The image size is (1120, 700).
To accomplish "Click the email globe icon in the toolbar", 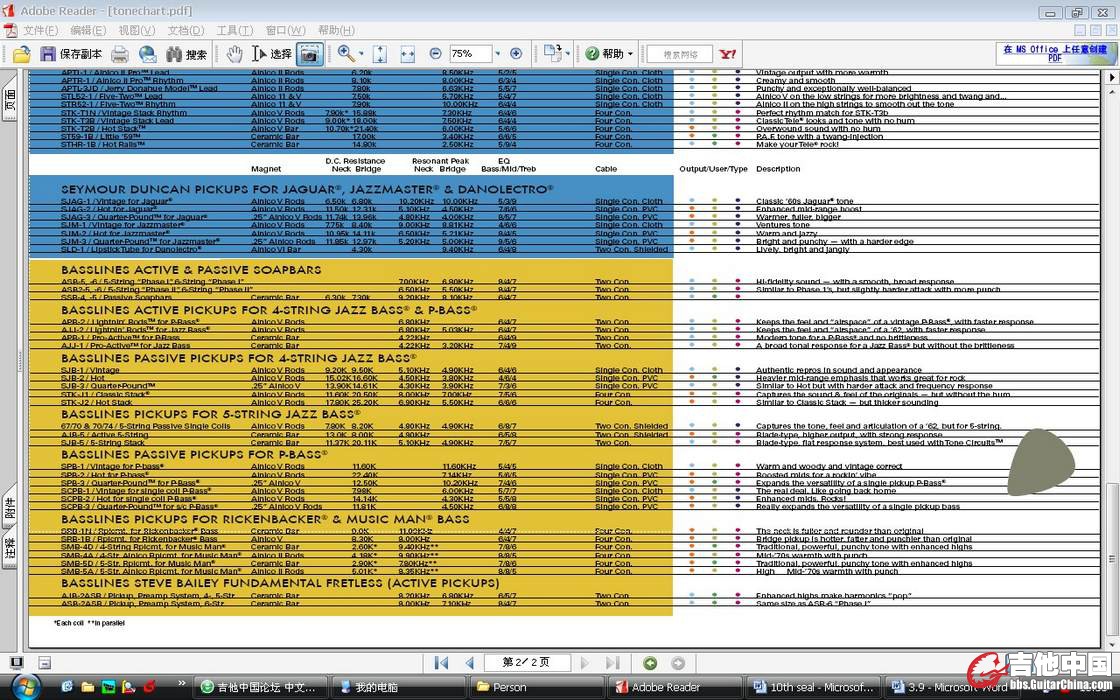I will [148, 54].
